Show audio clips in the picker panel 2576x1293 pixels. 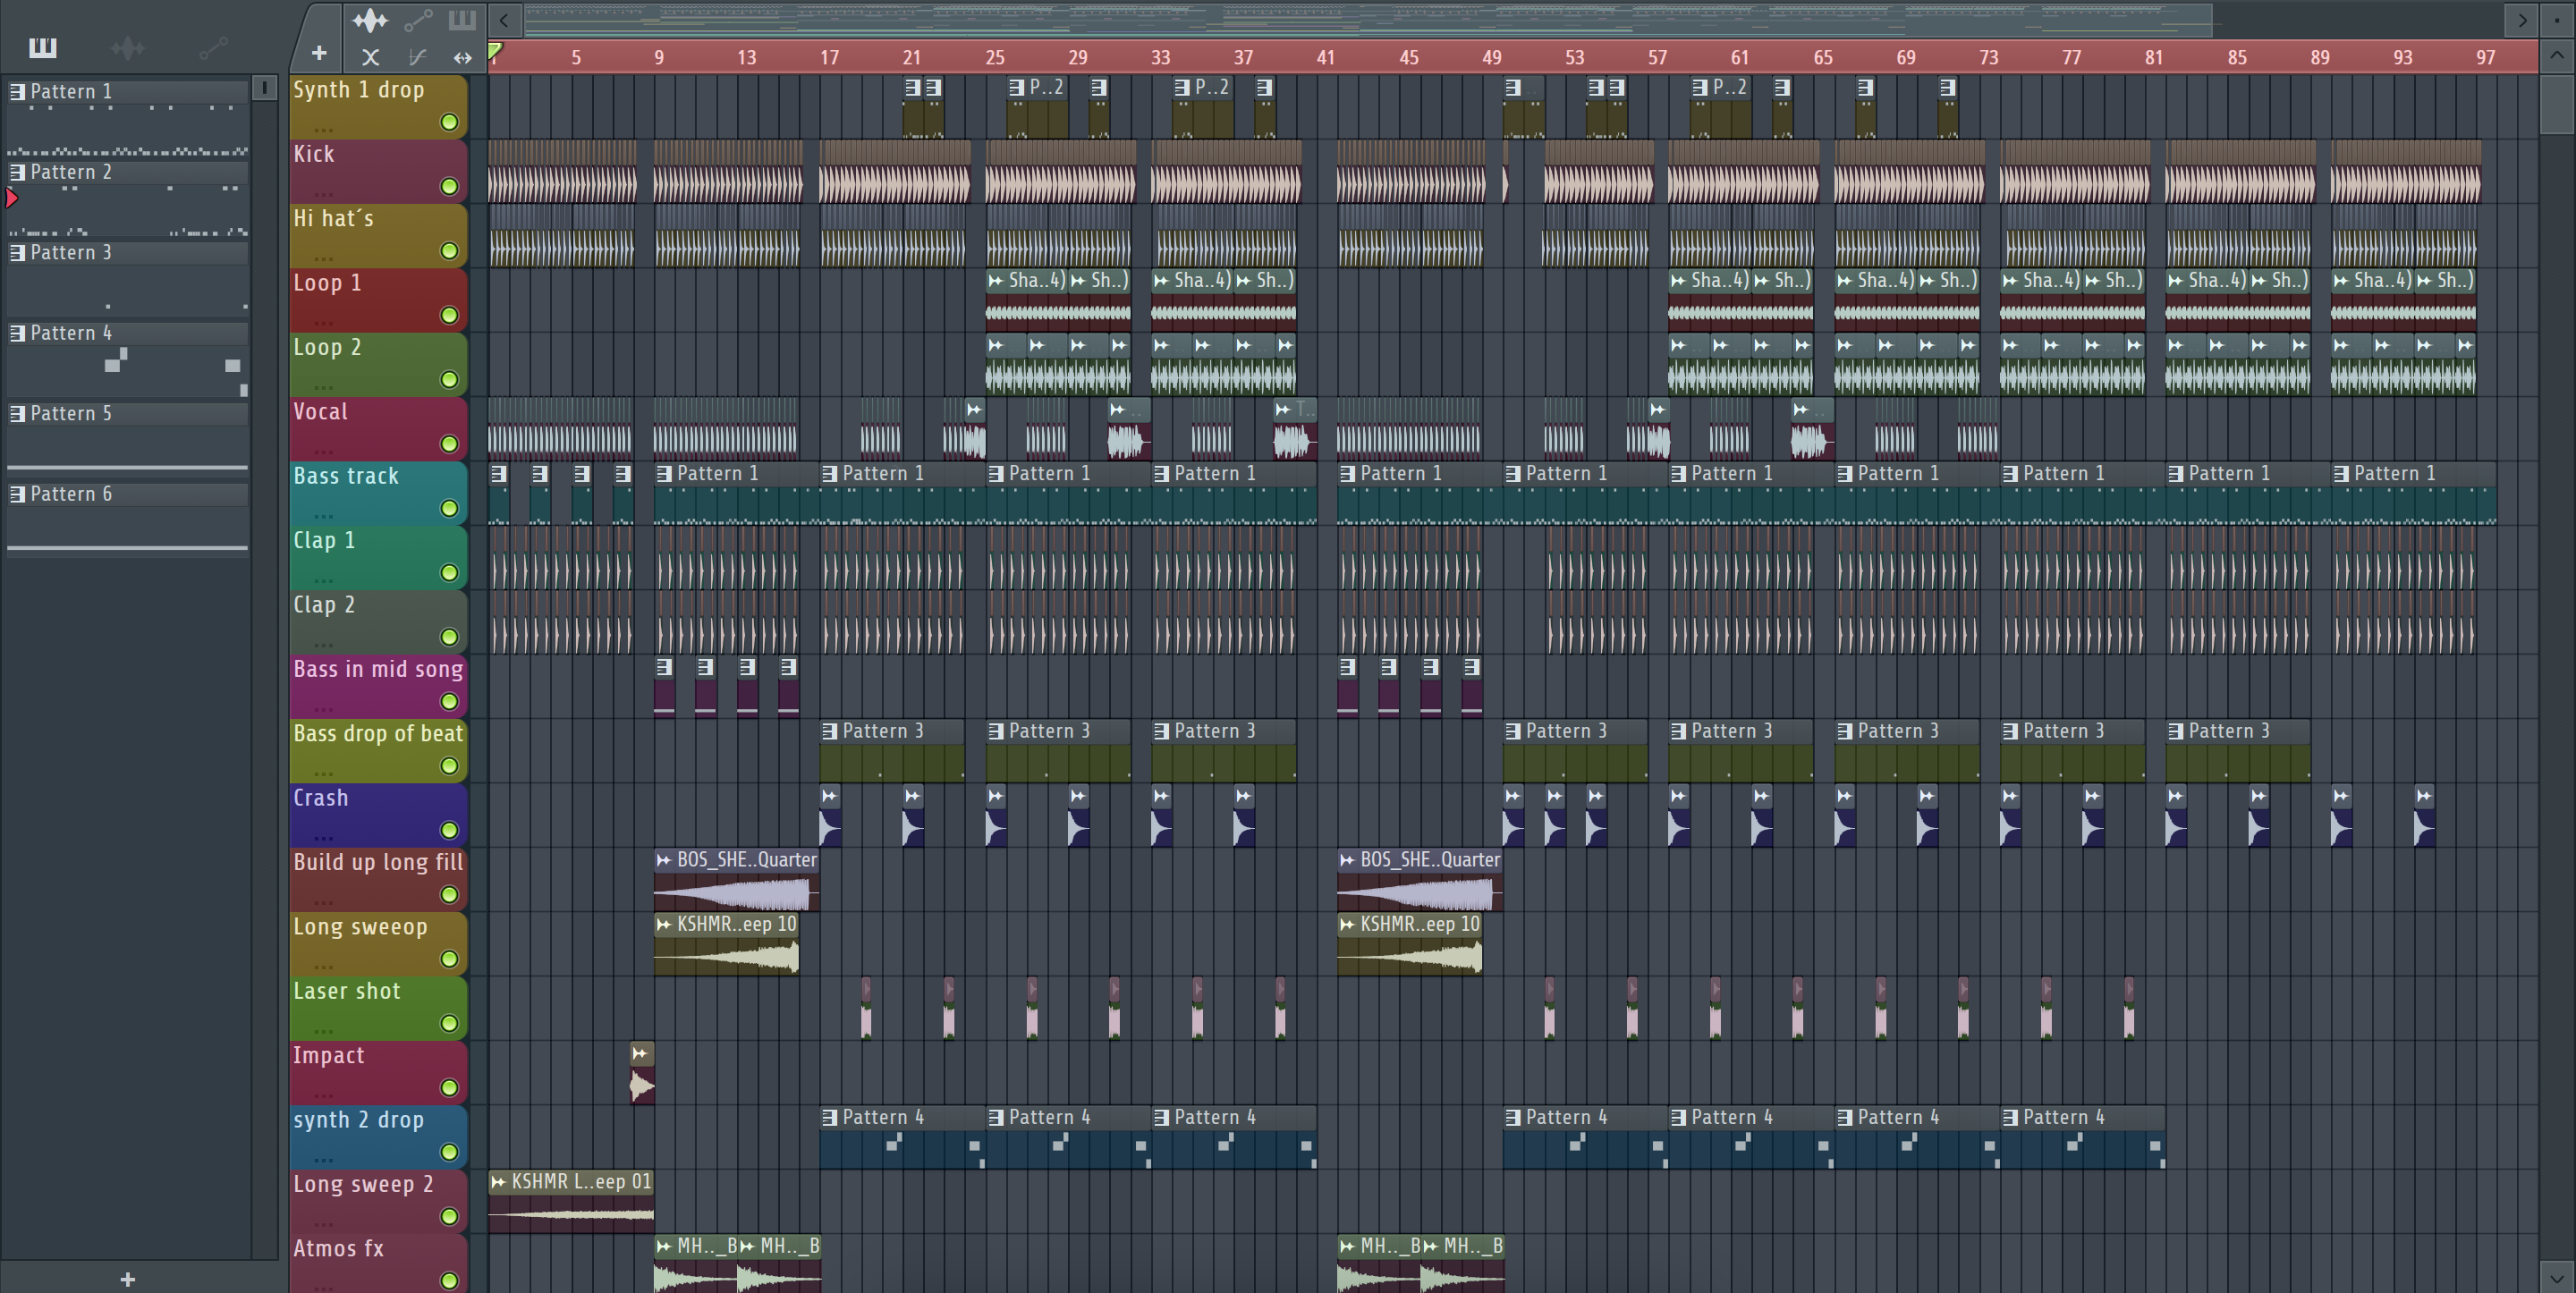(127, 47)
